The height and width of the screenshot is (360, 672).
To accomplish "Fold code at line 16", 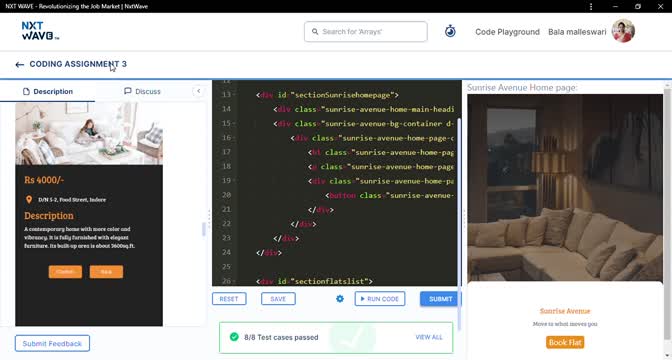I will (234, 138).
